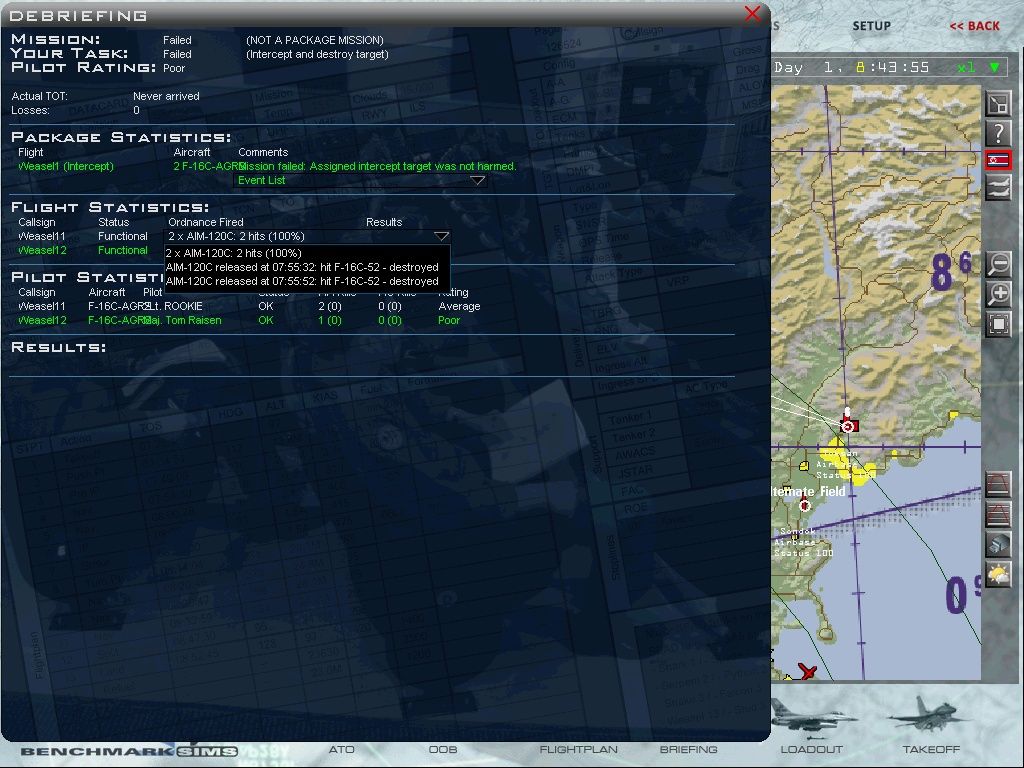Zoom out the map with minus magnifier
Image resolution: width=1024 pixels, height=768 pixels.
(x=999, y=264)
